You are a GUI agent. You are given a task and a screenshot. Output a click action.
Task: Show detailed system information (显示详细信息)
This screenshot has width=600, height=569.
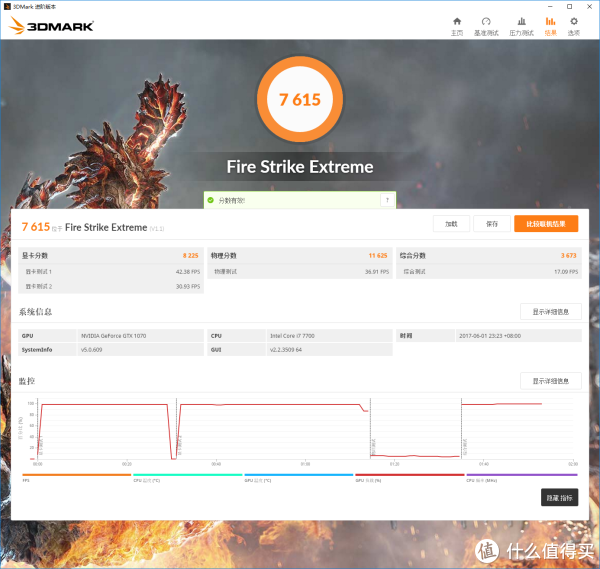tap(551, 312)
